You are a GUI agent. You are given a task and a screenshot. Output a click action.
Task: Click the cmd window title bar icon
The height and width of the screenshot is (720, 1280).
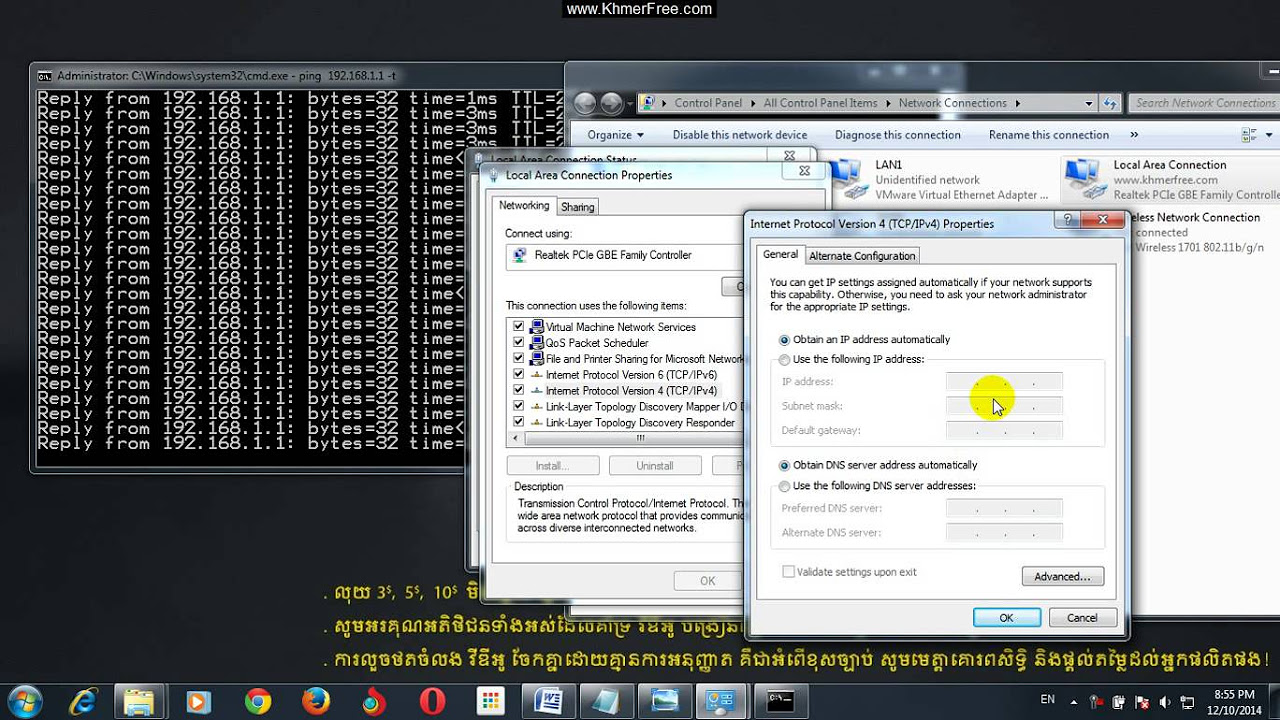45,76
